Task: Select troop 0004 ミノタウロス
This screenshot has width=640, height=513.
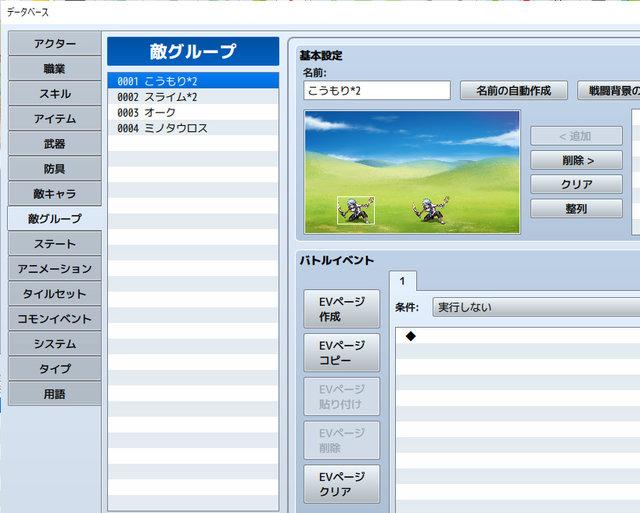Action: [193, 128]
